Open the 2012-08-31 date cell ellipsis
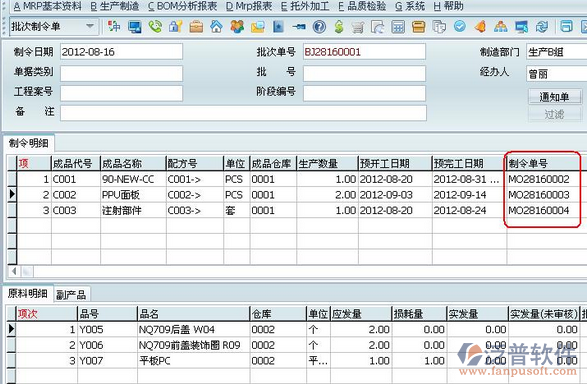 pos(495,180)
